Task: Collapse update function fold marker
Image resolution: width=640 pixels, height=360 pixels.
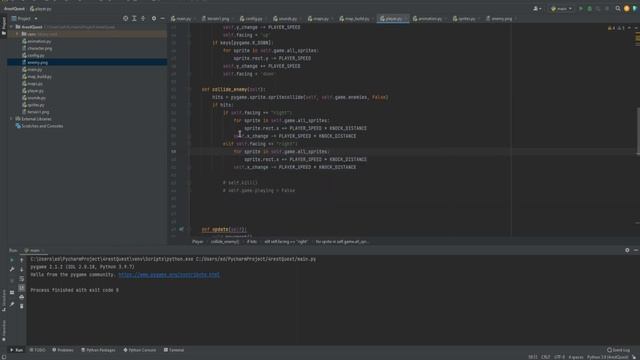Action: (189, 229)
